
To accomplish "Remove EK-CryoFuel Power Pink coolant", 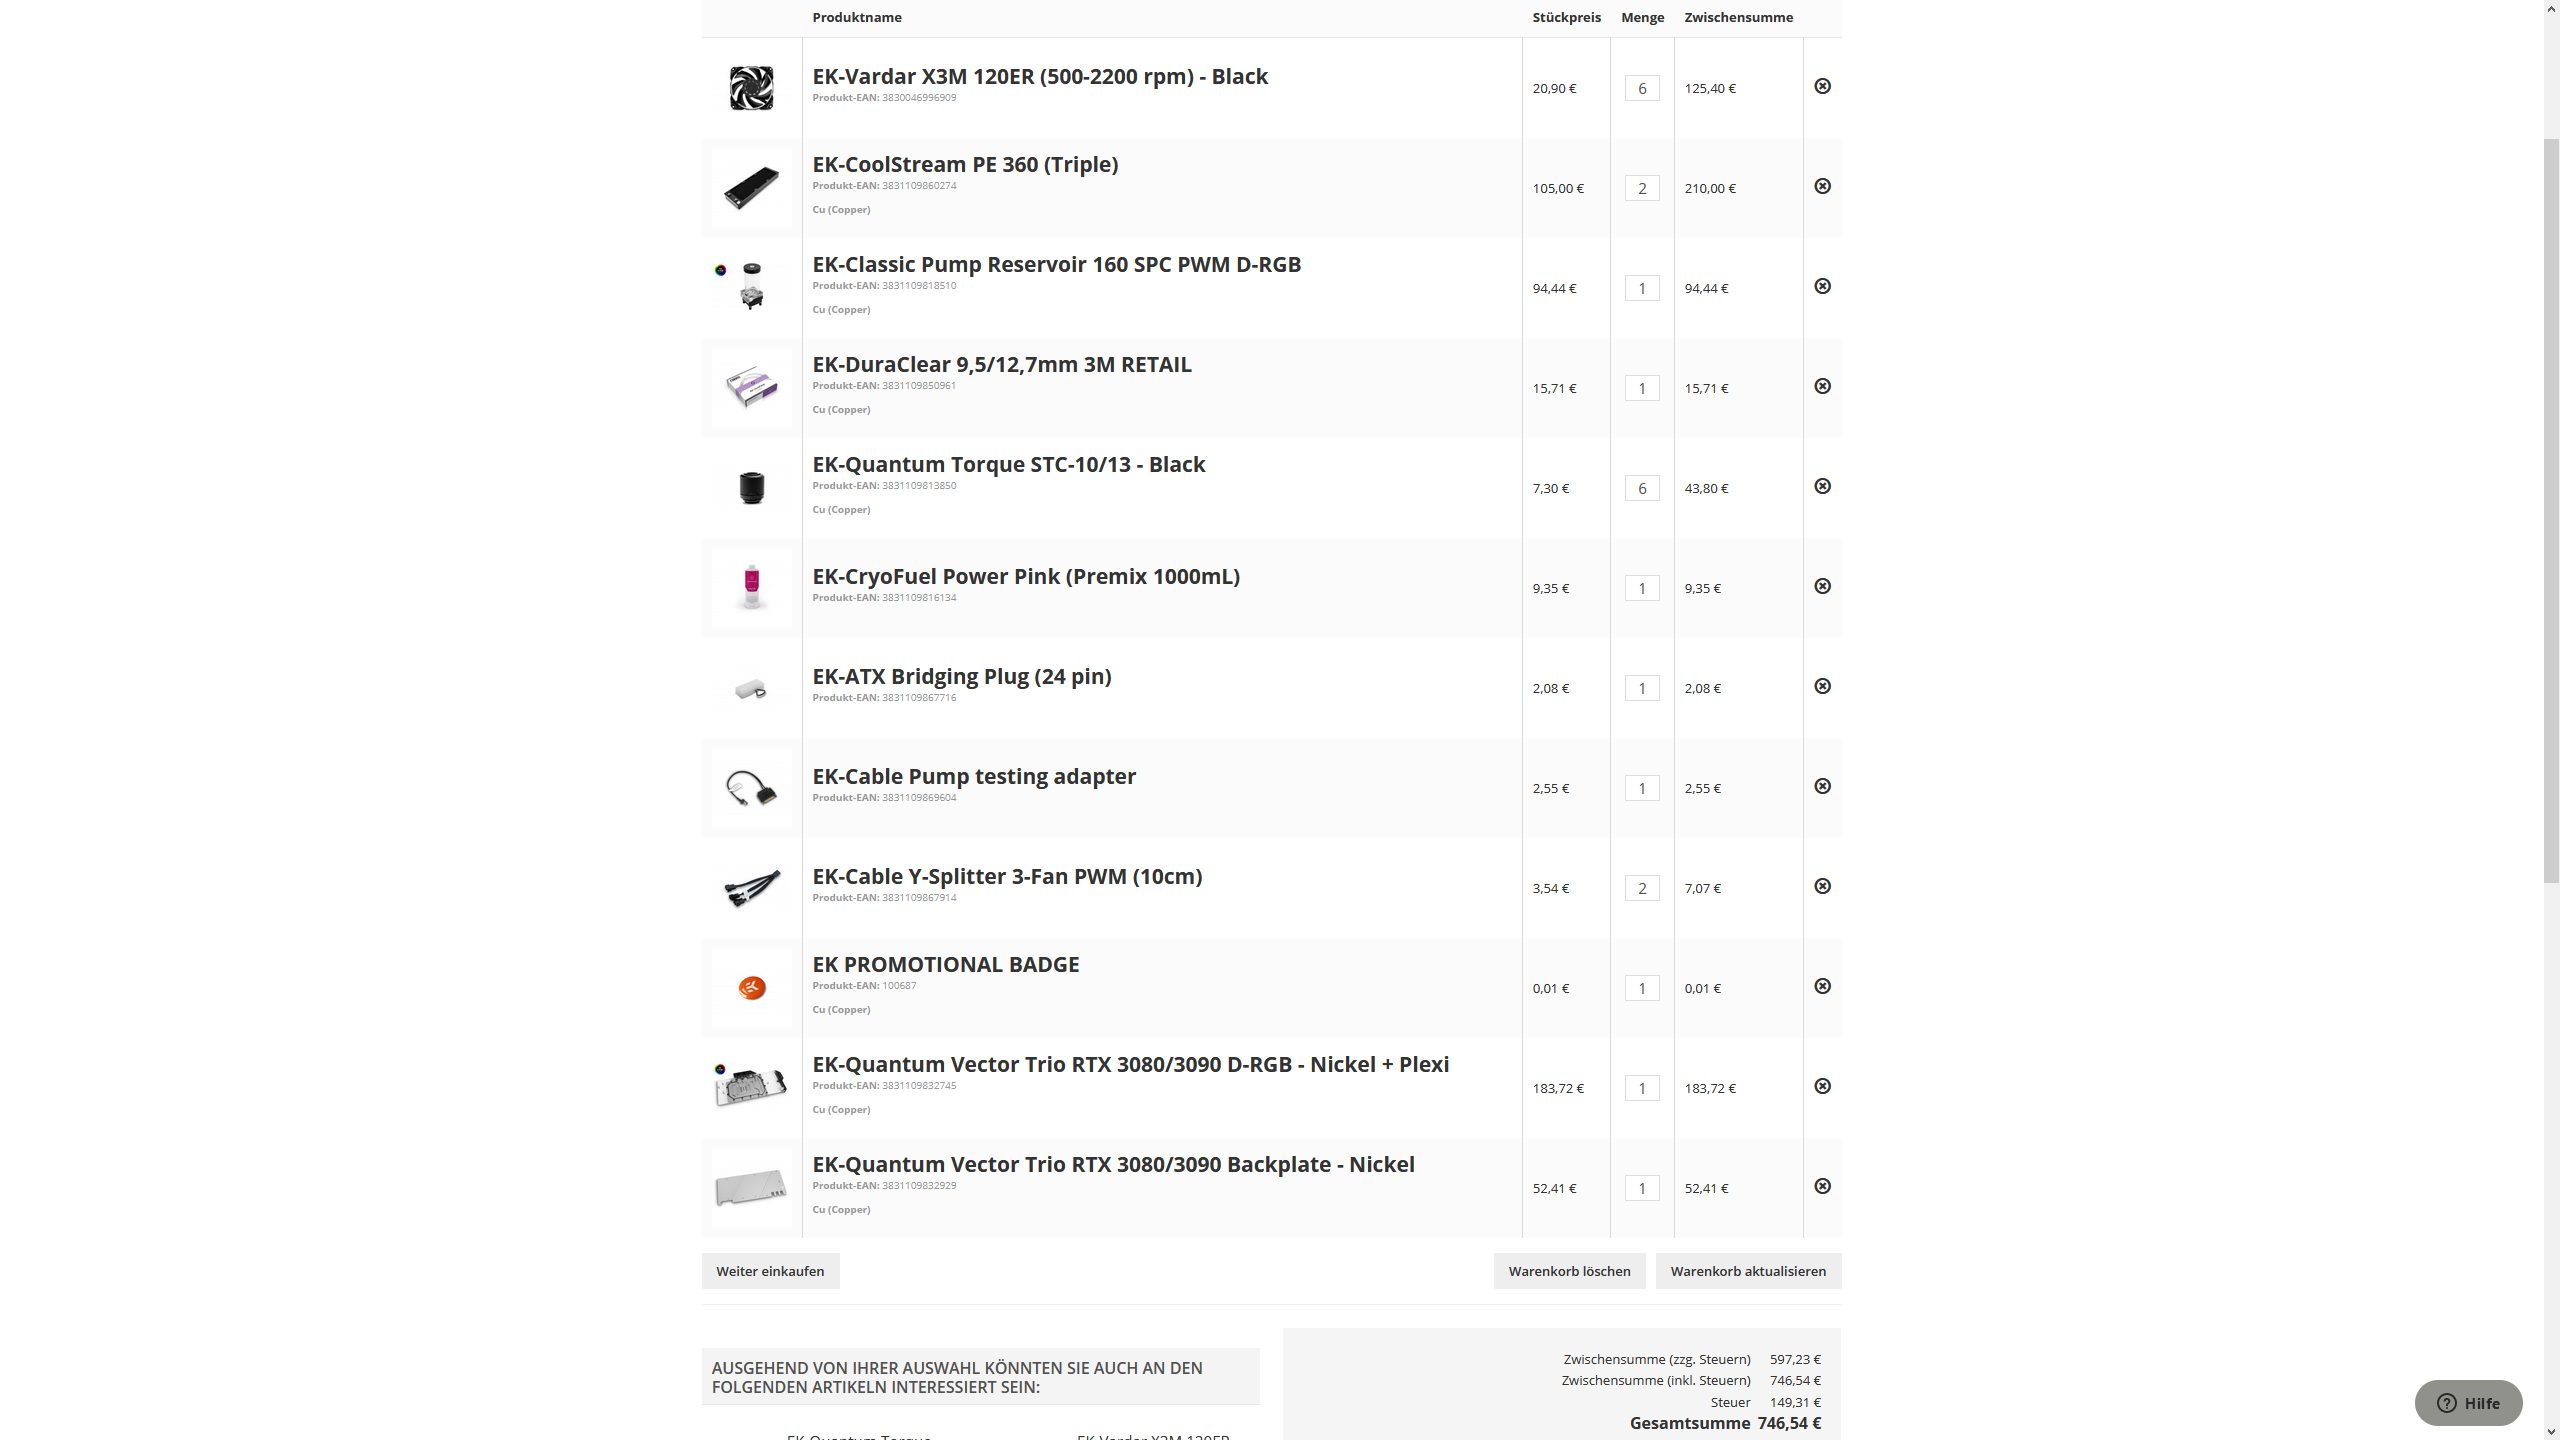I will tap(1822, 586).
